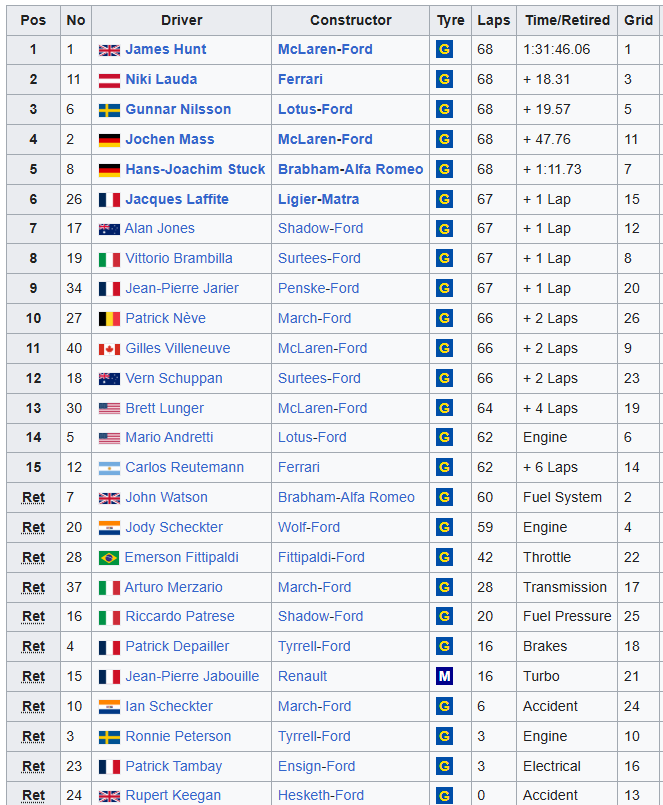Select the 'Fuel Pressure' retirement cell
Image resolution: width=663 pixels, height=805 pixels.
[567, 616]
